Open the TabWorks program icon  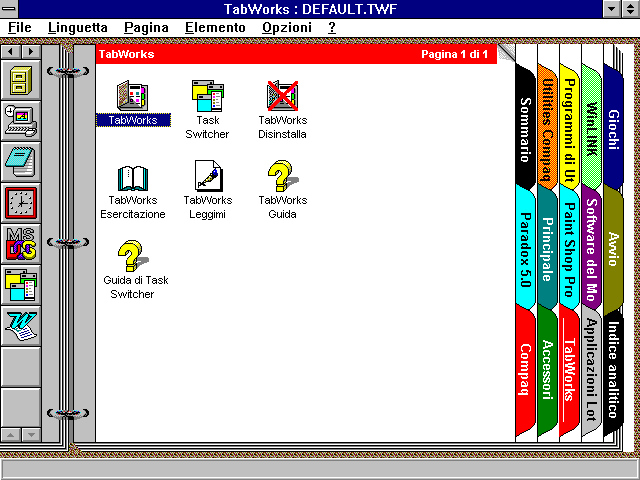tap(133, 96)
